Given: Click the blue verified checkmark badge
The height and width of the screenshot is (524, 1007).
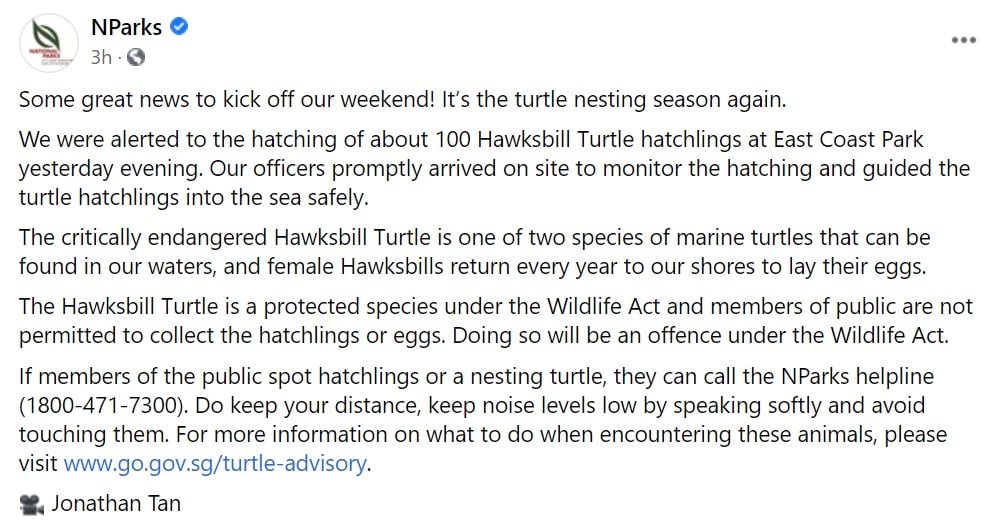Looking at the screenshot, I should (180, 28).
